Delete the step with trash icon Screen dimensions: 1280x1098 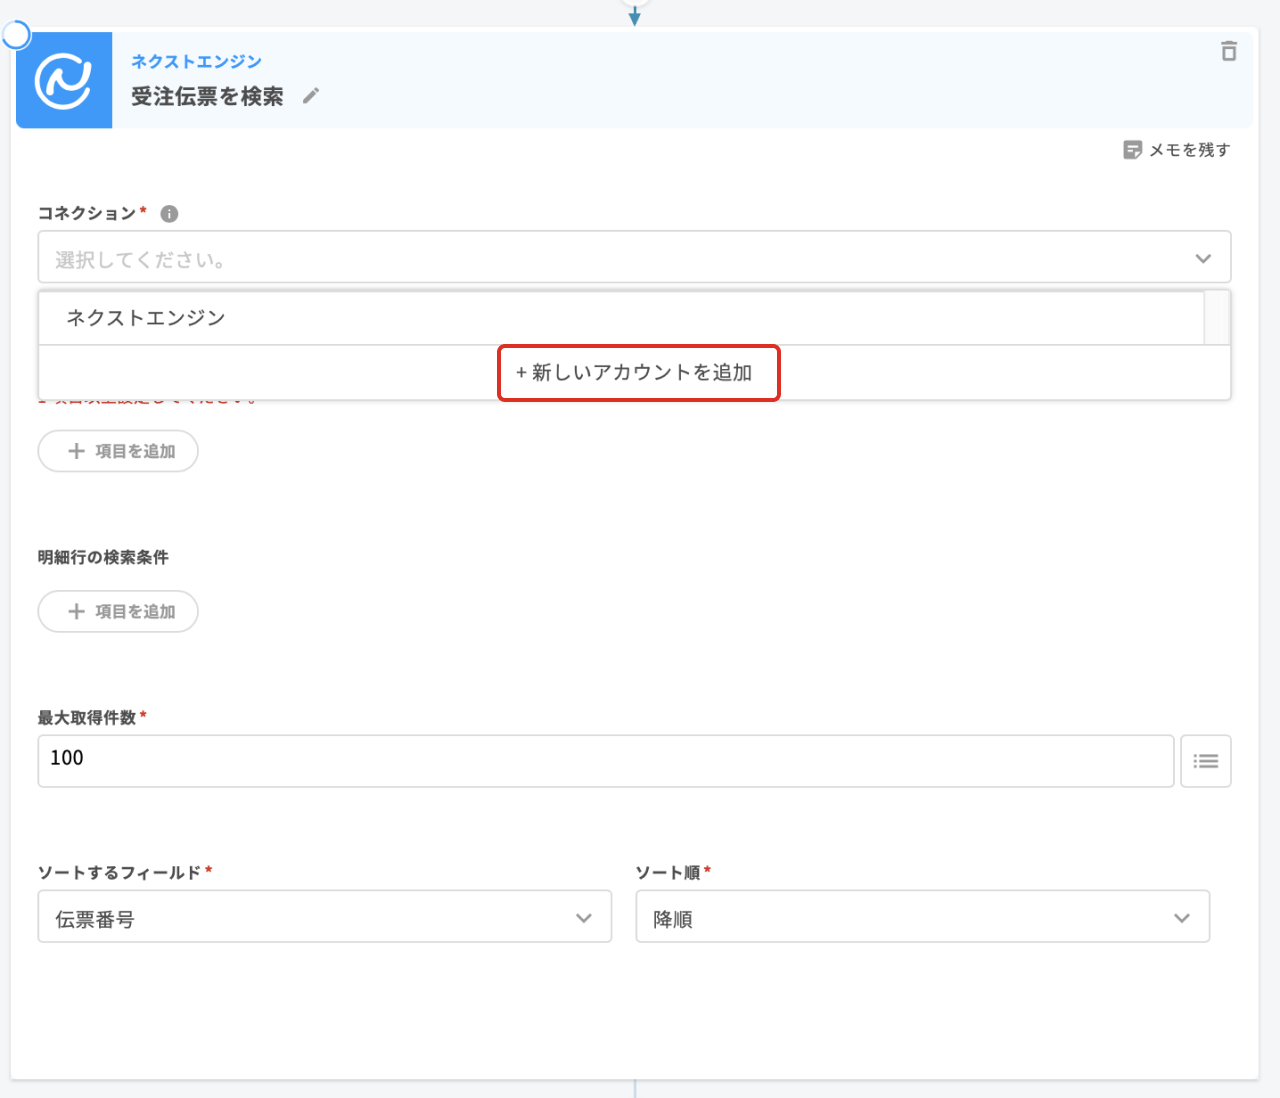(x=1229, y=51)
